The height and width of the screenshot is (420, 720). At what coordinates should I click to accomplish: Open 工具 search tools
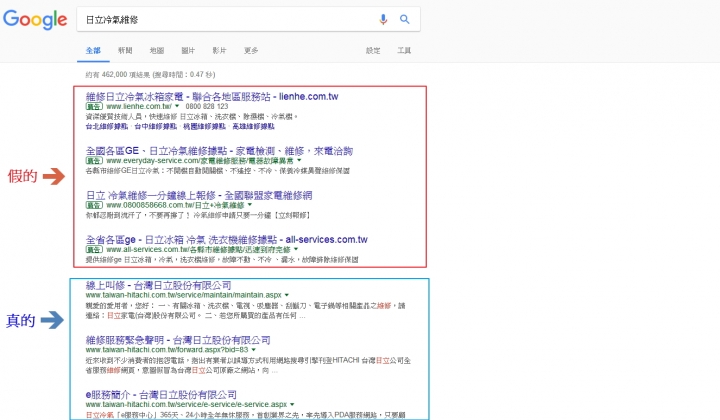[x=404, y=50]
